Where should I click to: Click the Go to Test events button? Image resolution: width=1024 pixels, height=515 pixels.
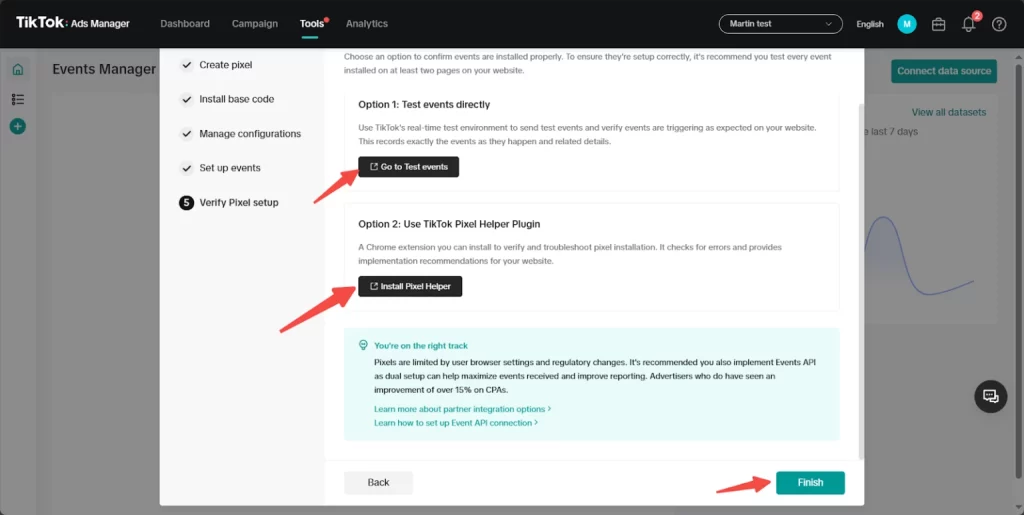coord(408,167)
